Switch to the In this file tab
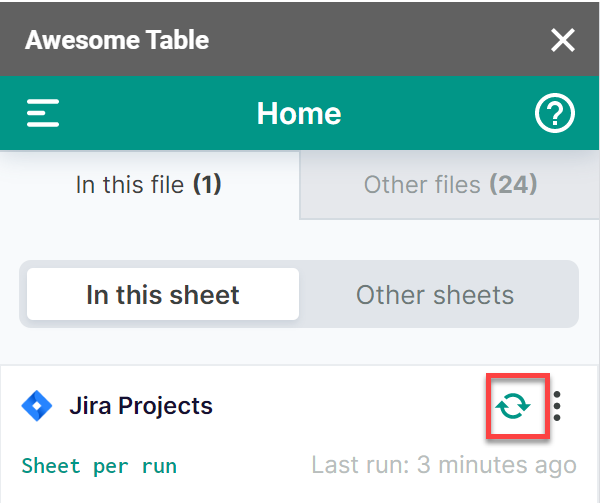The image size is (600, 503). [x=149, y=185]
